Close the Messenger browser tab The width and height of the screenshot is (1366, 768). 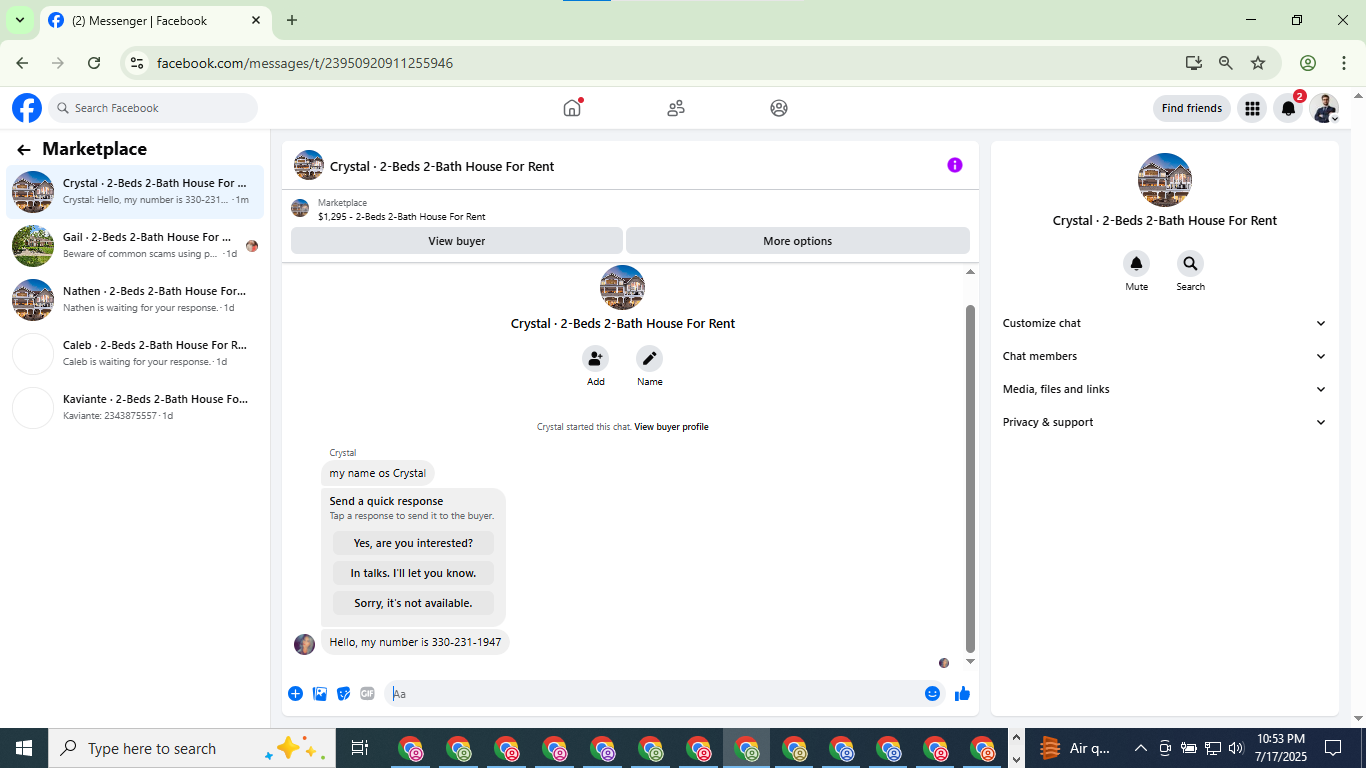click(x=256, y=20)
